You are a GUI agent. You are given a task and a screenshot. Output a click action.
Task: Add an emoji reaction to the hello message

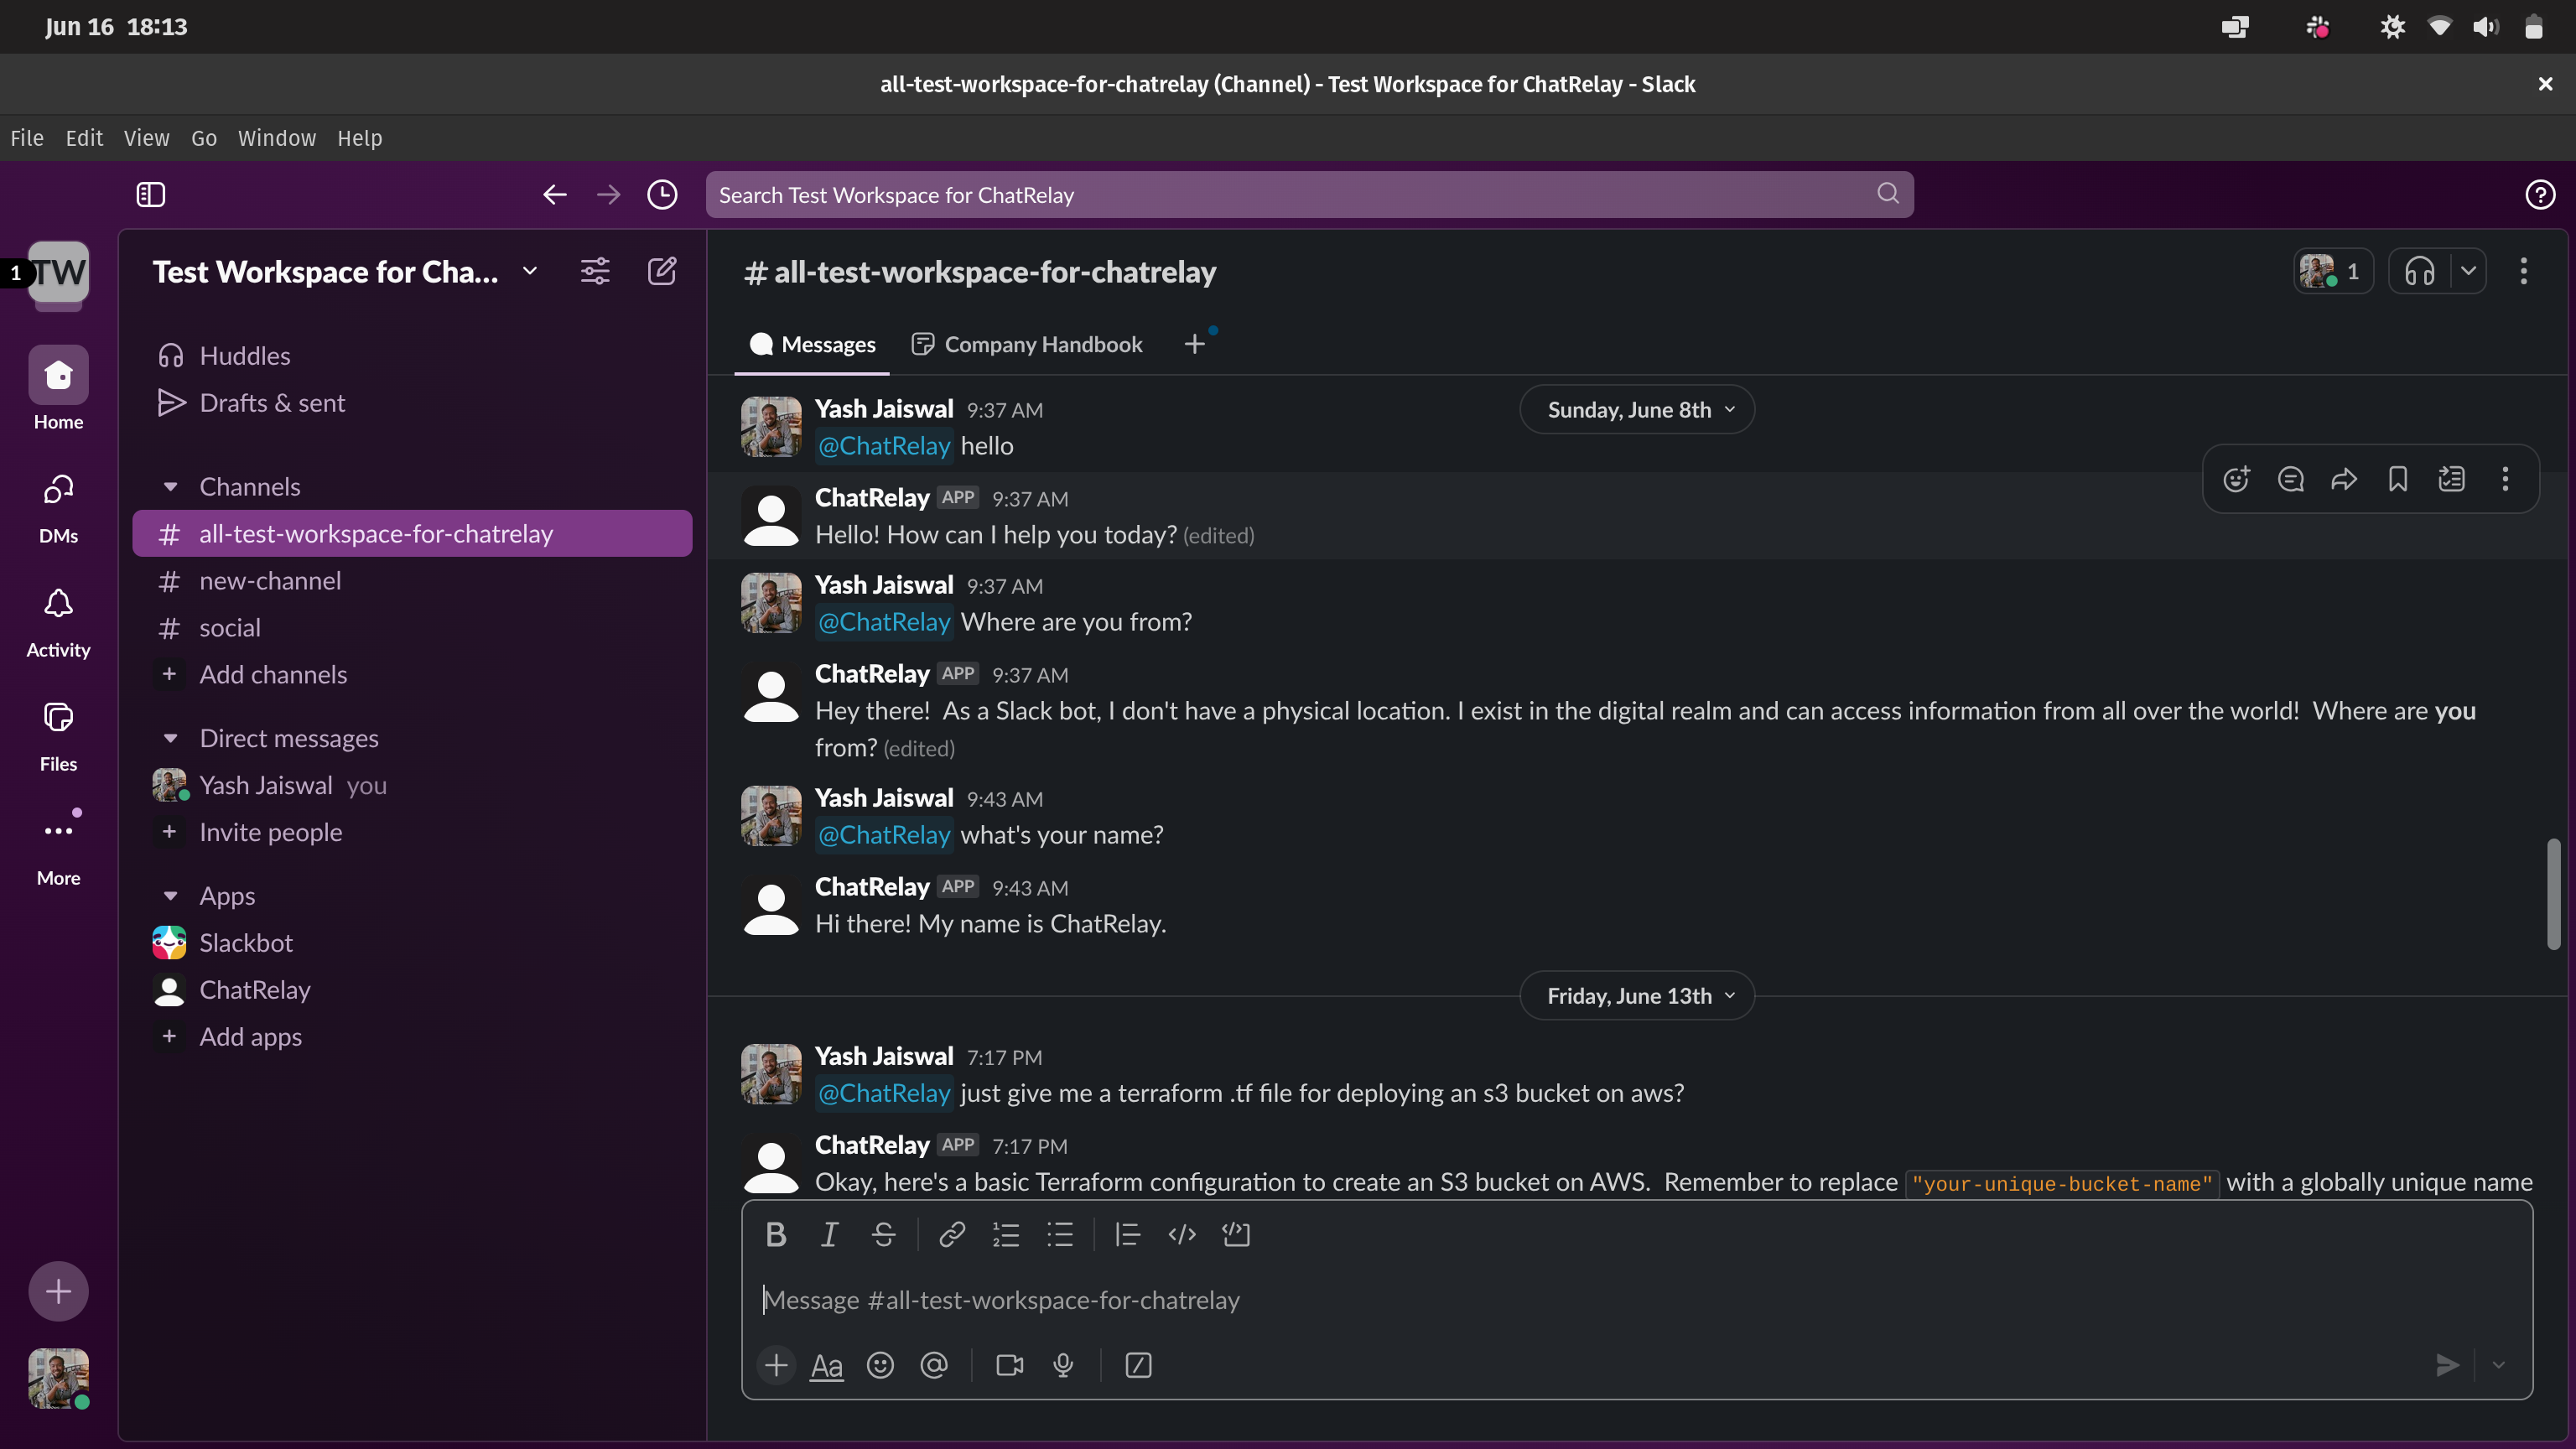point(2236,479)
